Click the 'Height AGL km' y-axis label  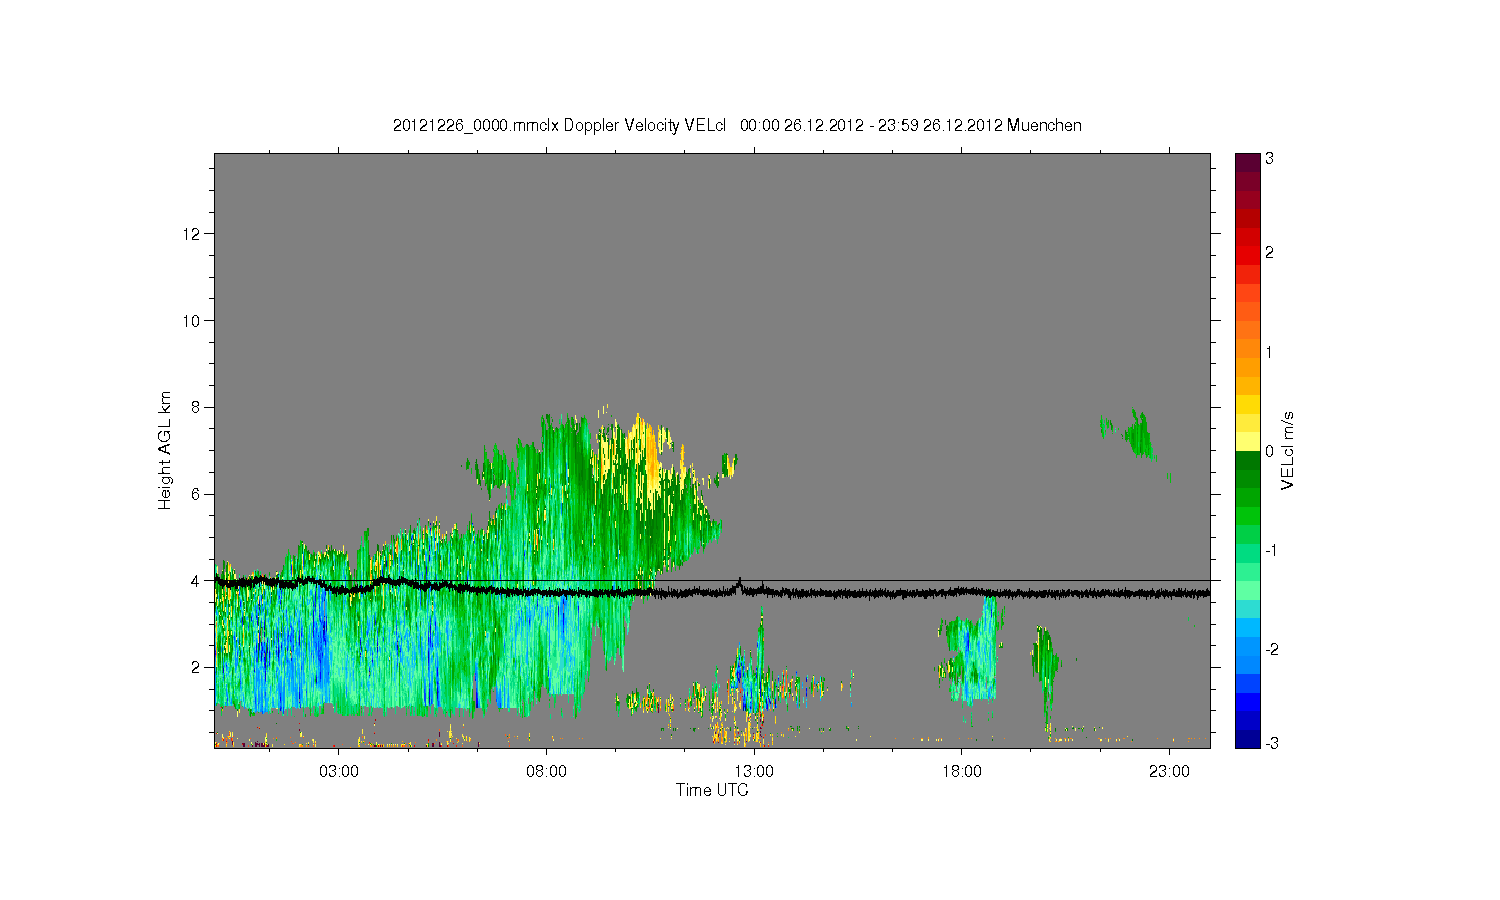pos(165,450)
